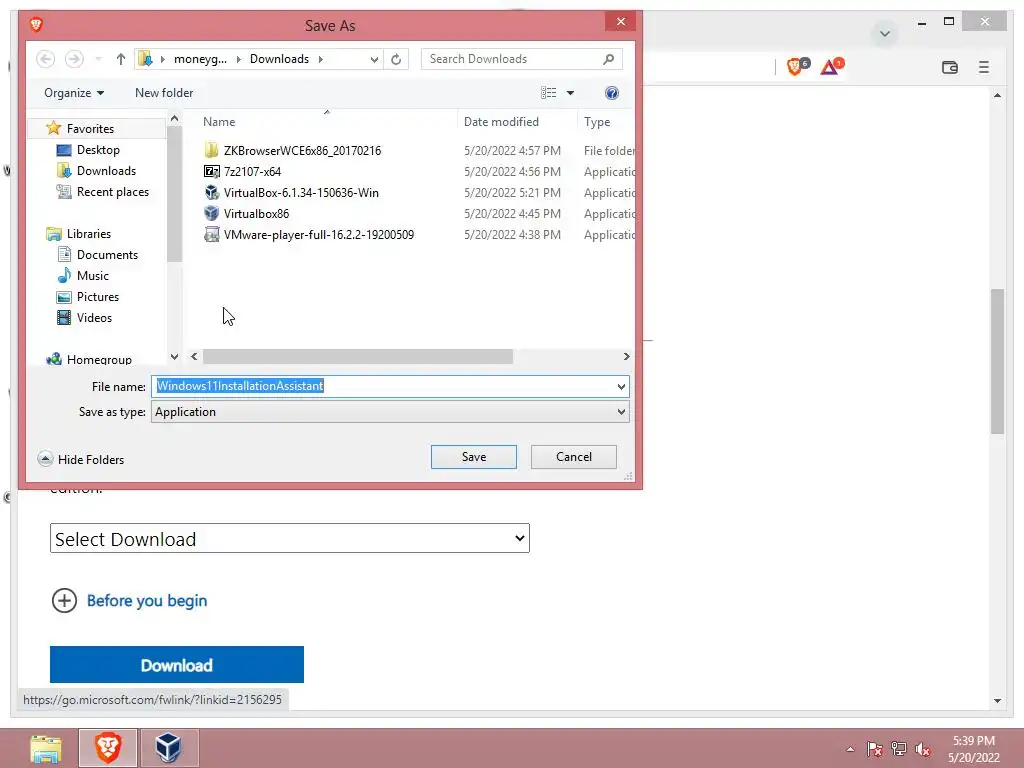This screenshot has height=768, width=1024.
Task: Expand the File name dropdown arrow
Action: [x=621, y=387]
